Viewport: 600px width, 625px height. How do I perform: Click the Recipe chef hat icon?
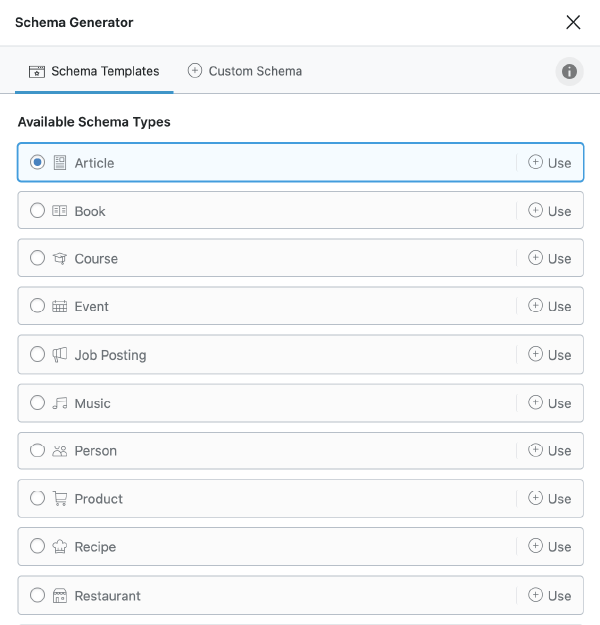(60, 547)
